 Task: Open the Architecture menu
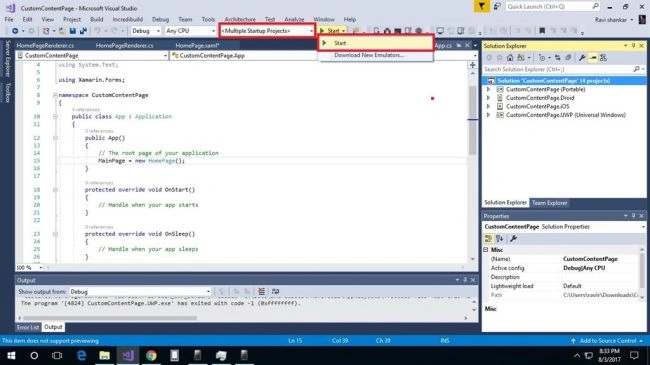pyautogui.click(x=240, y=19)
